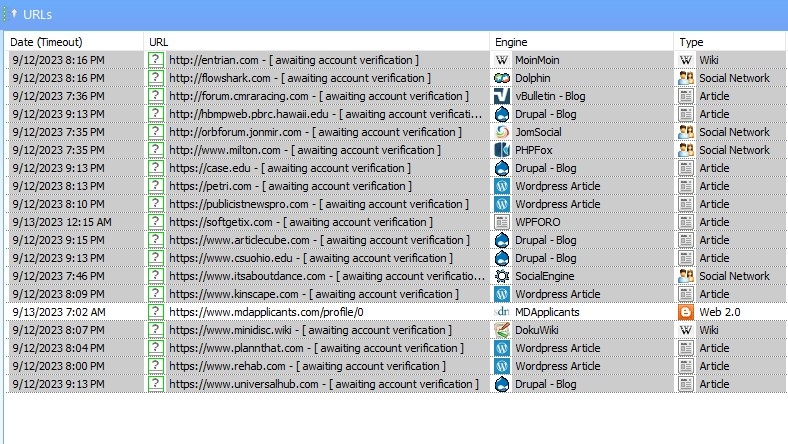Click the Drupal icon in universalhub.com row
The width and height of the screenshot is (788, 444).
(x=502, y=384)
